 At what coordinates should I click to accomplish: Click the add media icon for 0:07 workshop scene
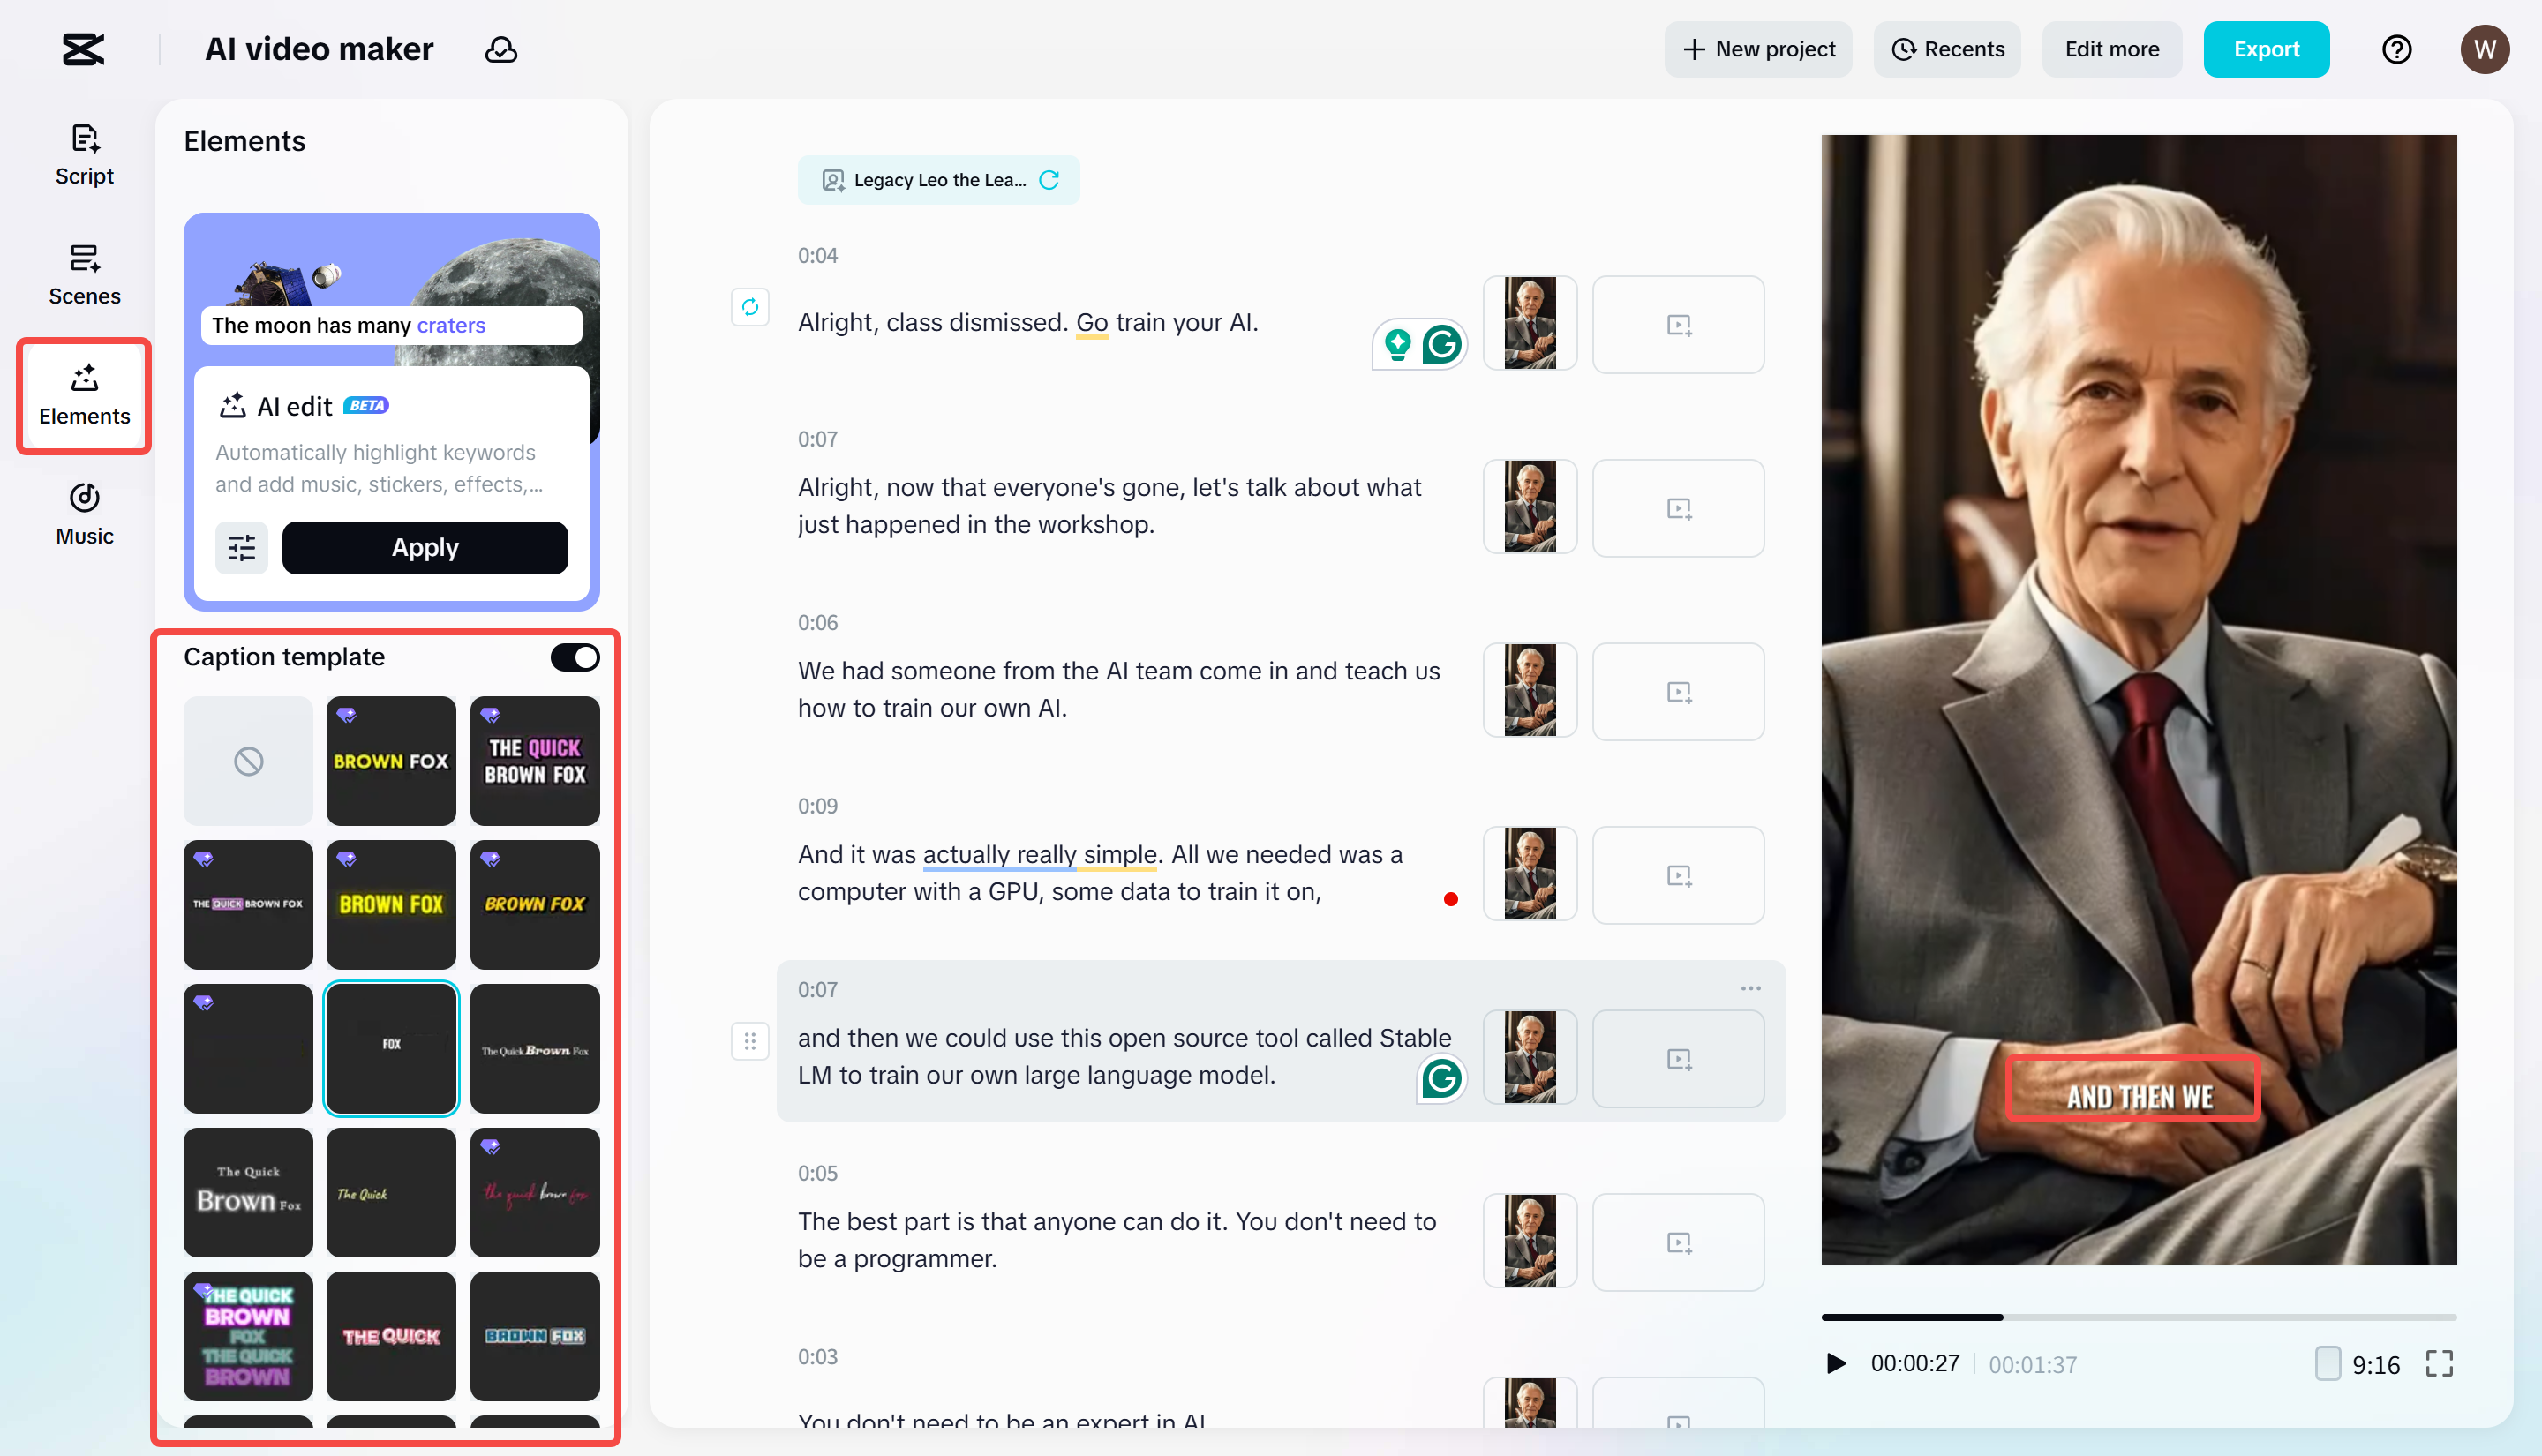pyautogui.click(x=1678, y=508)
